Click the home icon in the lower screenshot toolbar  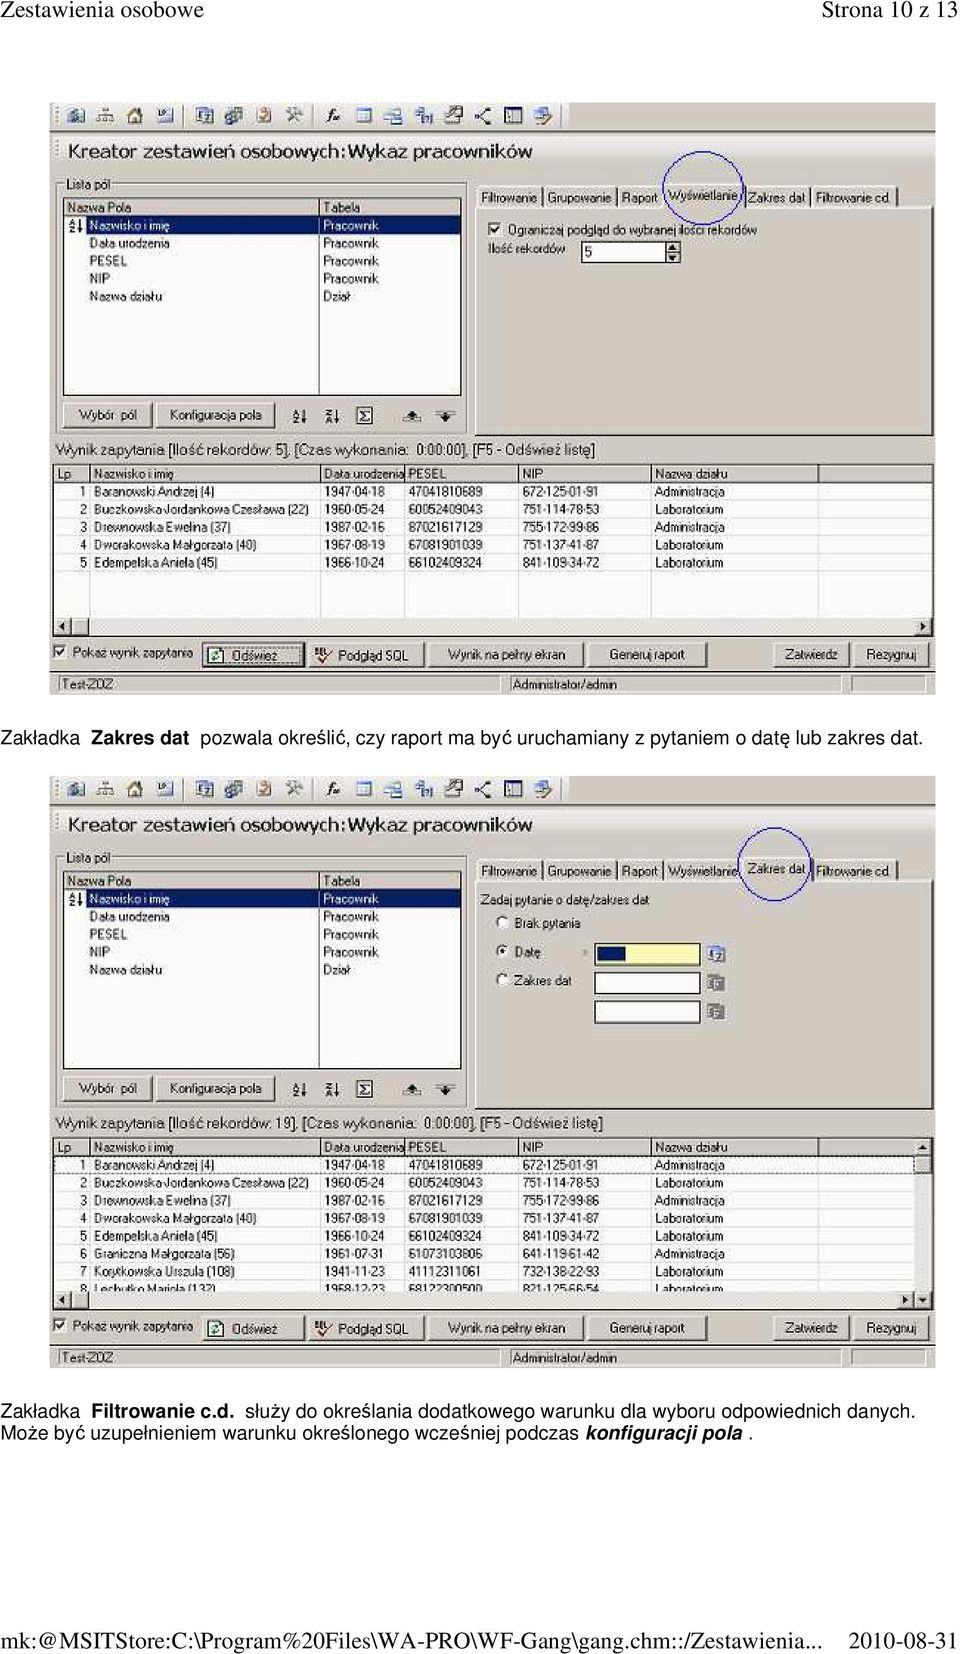click(135, 789)
